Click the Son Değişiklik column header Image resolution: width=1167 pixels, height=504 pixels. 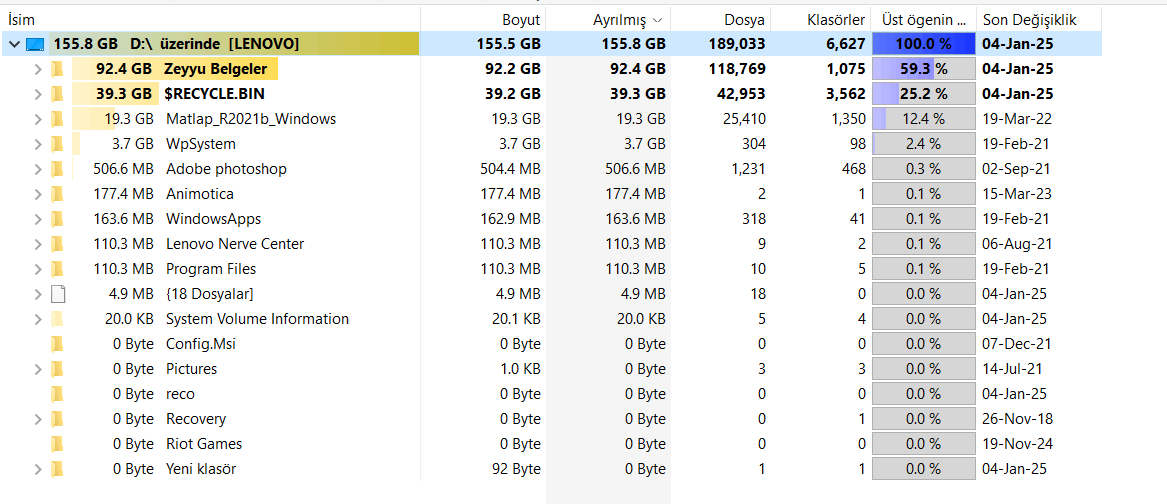click(x=1029, y=20)
